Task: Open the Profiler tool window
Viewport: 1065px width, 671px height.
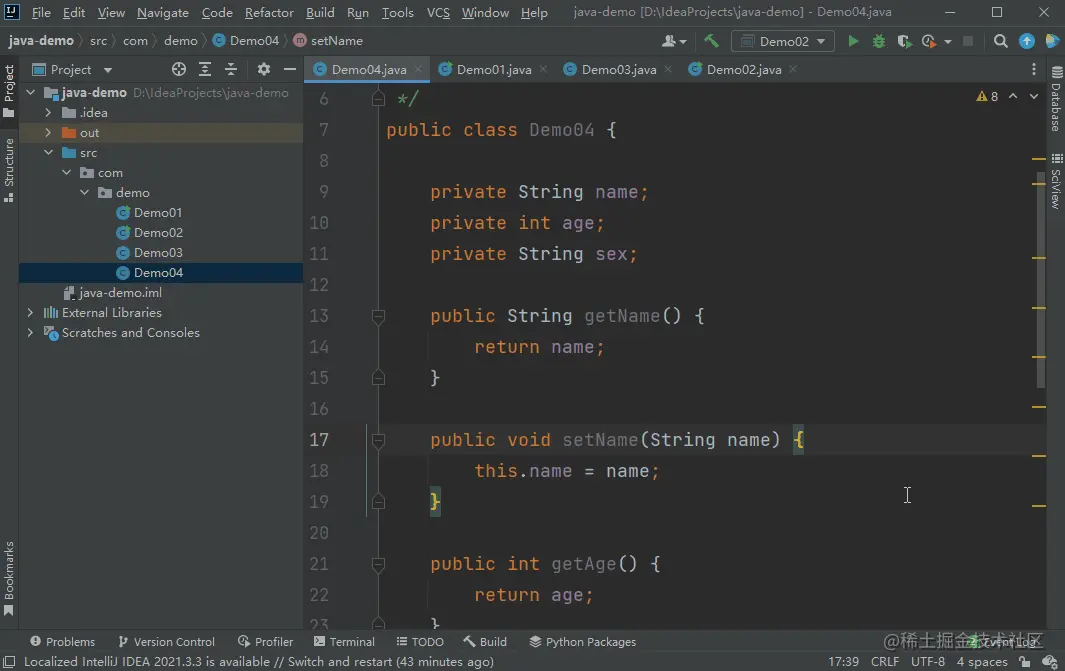Action: pos(266,642)
